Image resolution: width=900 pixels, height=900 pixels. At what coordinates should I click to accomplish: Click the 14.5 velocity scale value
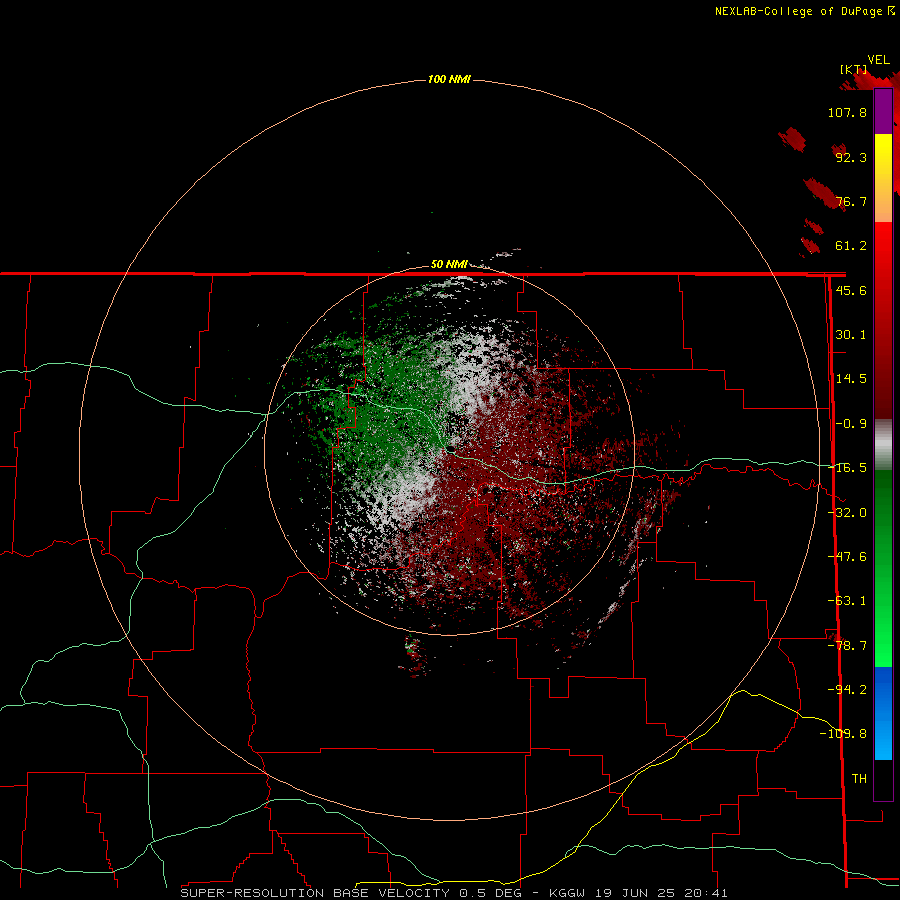(x=851, y=379)
